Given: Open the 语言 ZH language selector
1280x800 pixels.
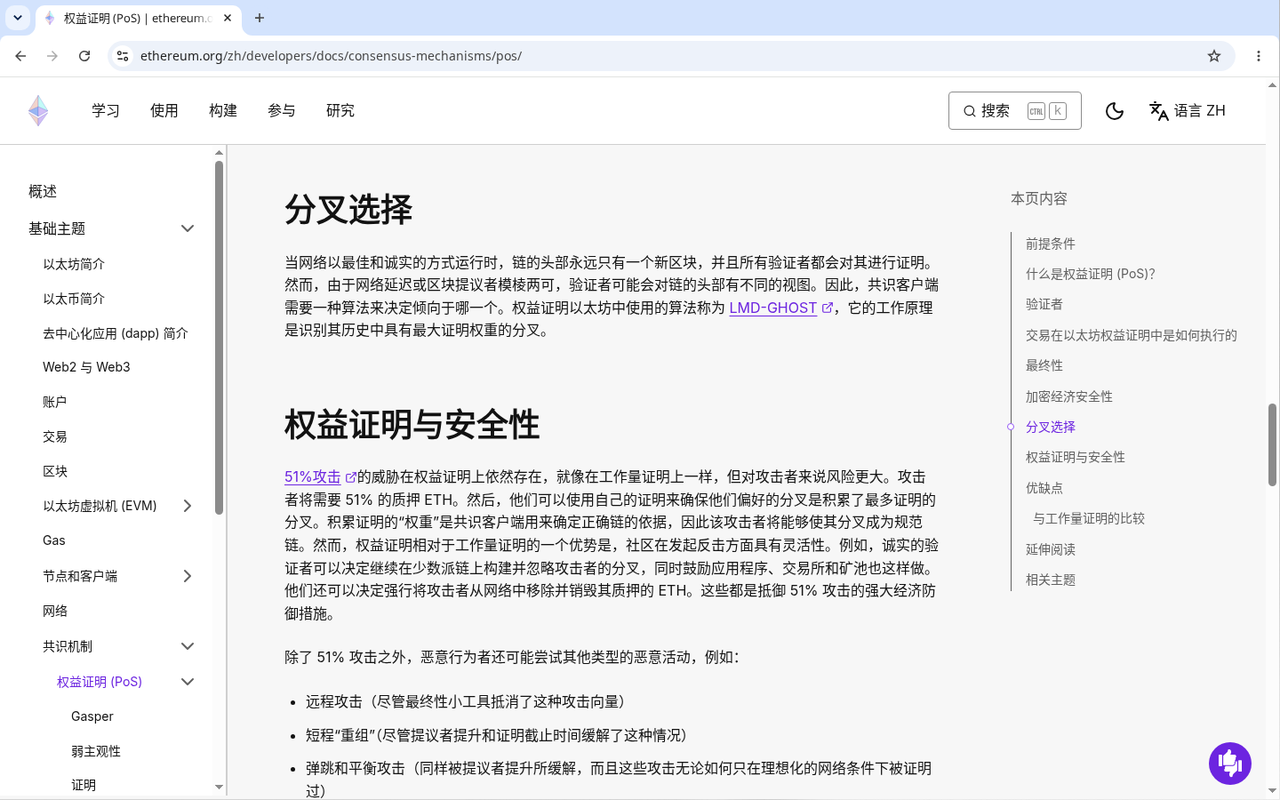Looking at the screenshot, I should point(1187,111).
